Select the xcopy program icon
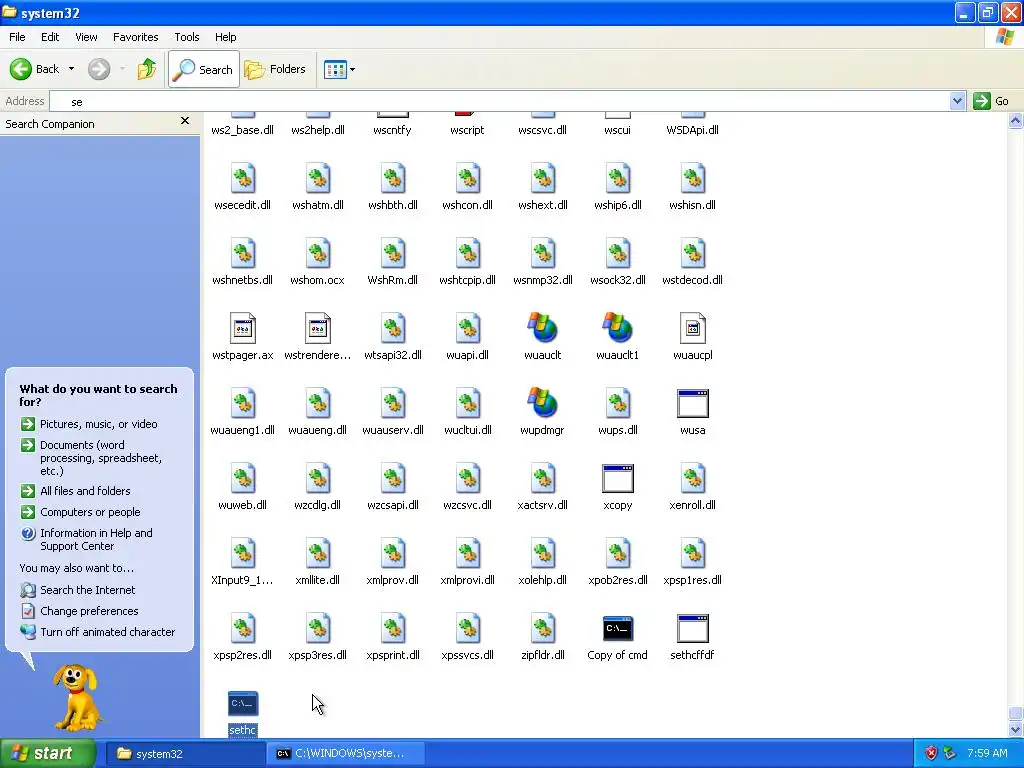 point(617,478)
